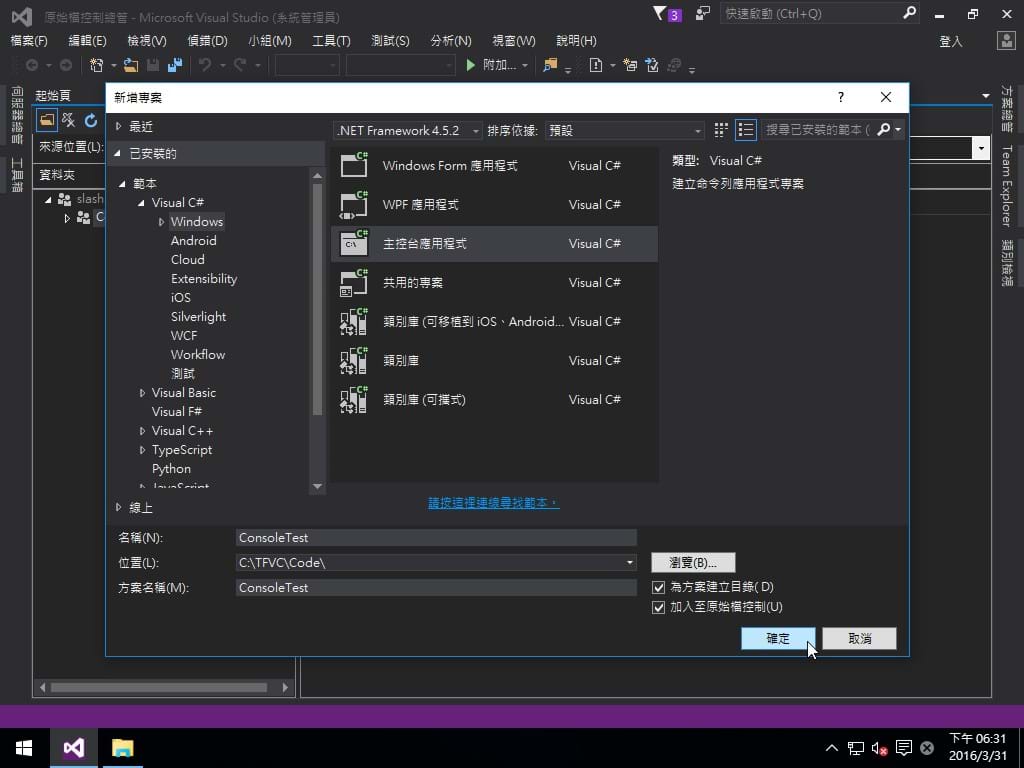Click the search magnifier in template search box
1024x768 pixels.
[x=884, y=129]
